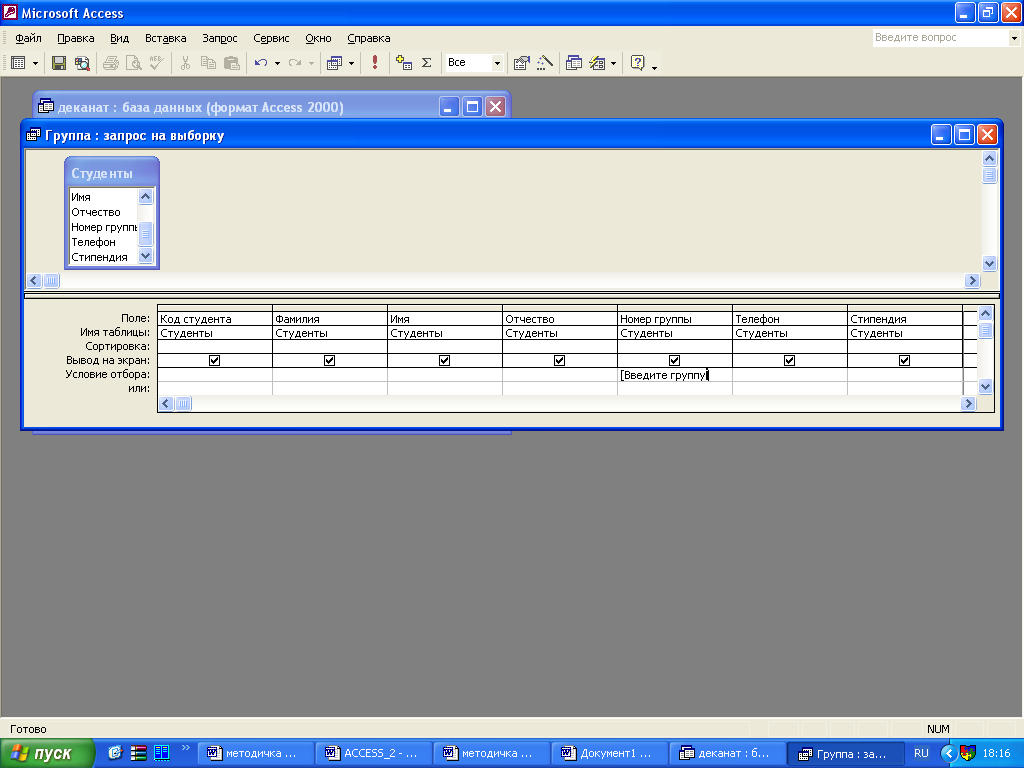Uncheck show box for Код студента column
Screen dimensions: 1024x768
point(214,360)
